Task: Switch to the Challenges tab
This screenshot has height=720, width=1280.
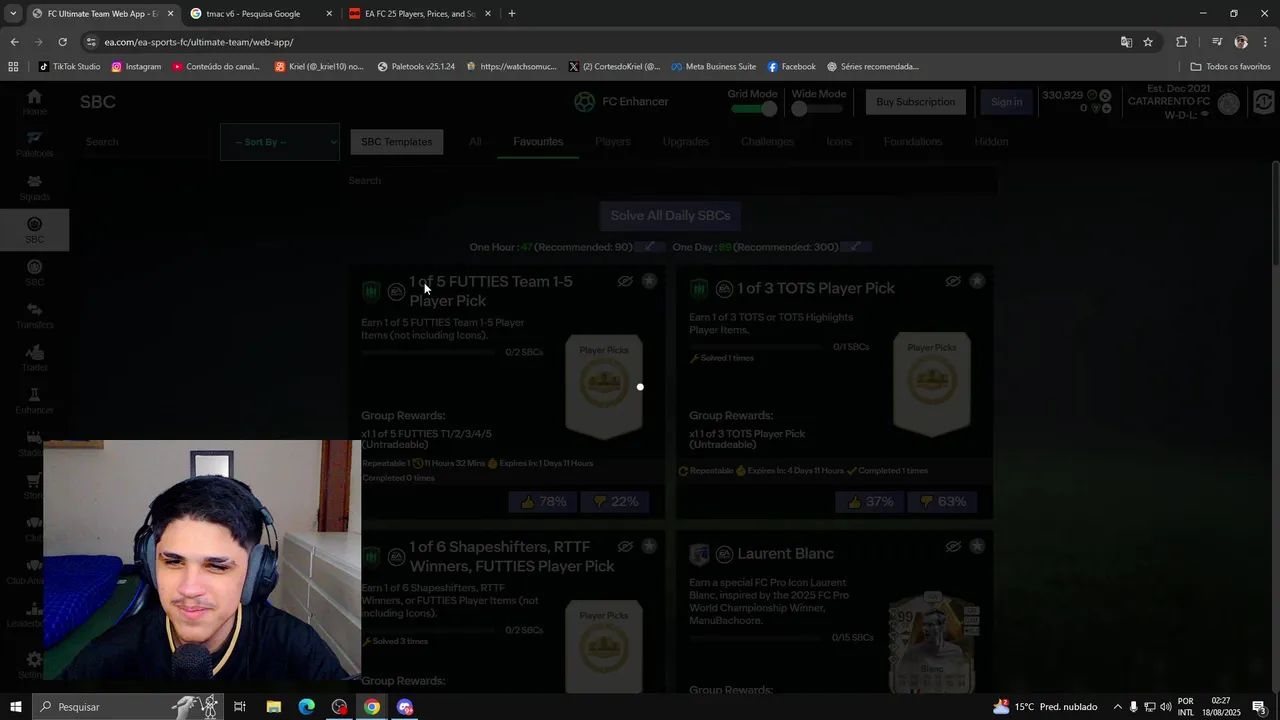Action: (768, 142)
